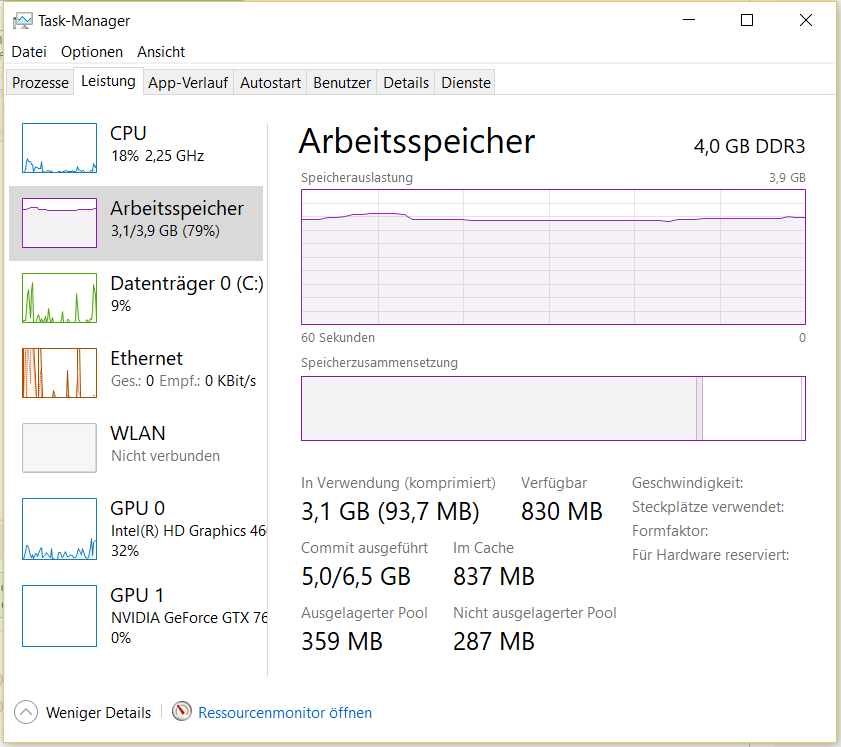
Task: Open the App-Verlauf tab
Action: coord(188,83)
